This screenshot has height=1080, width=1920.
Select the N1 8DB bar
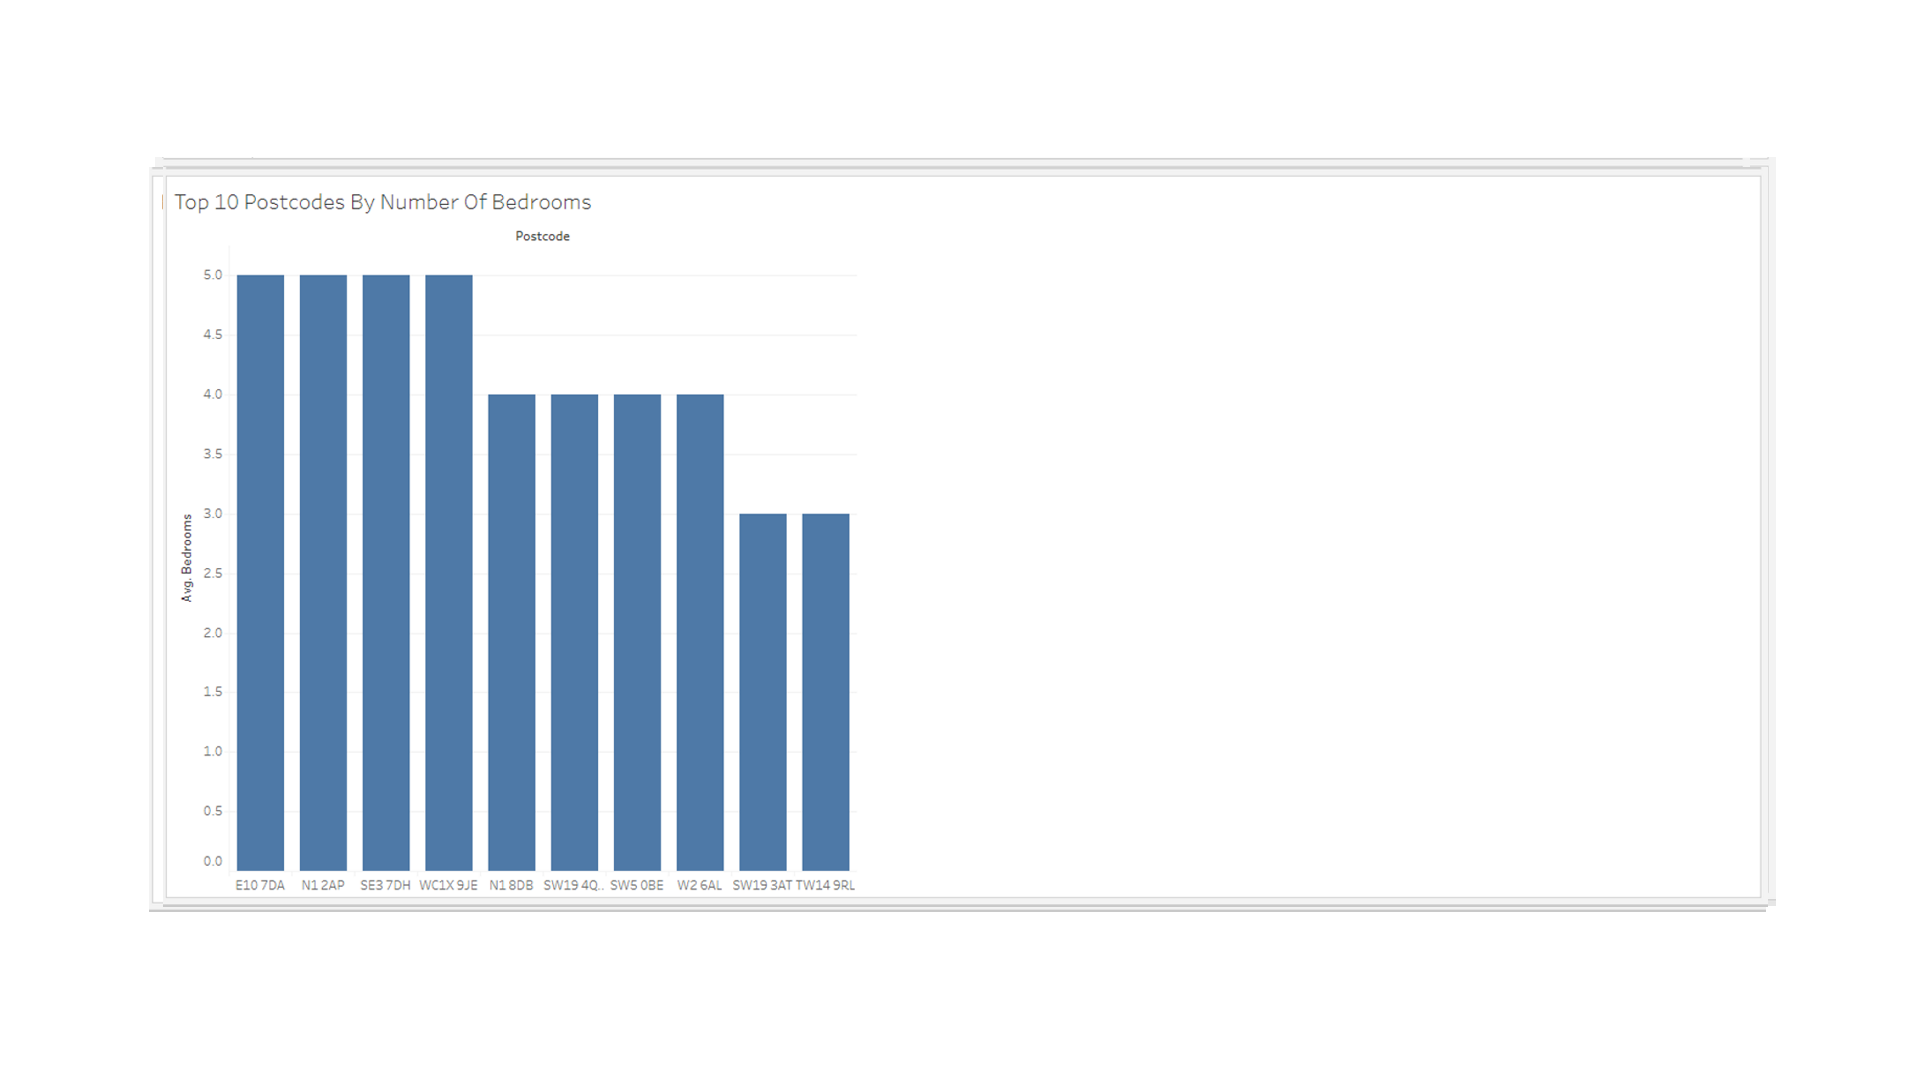(512, 632)
